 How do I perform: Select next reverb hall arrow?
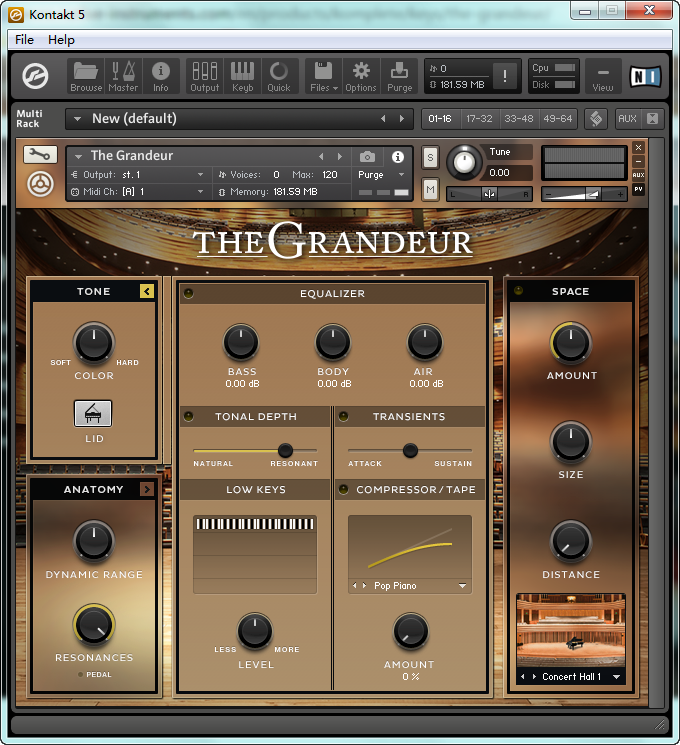point(534,677)
